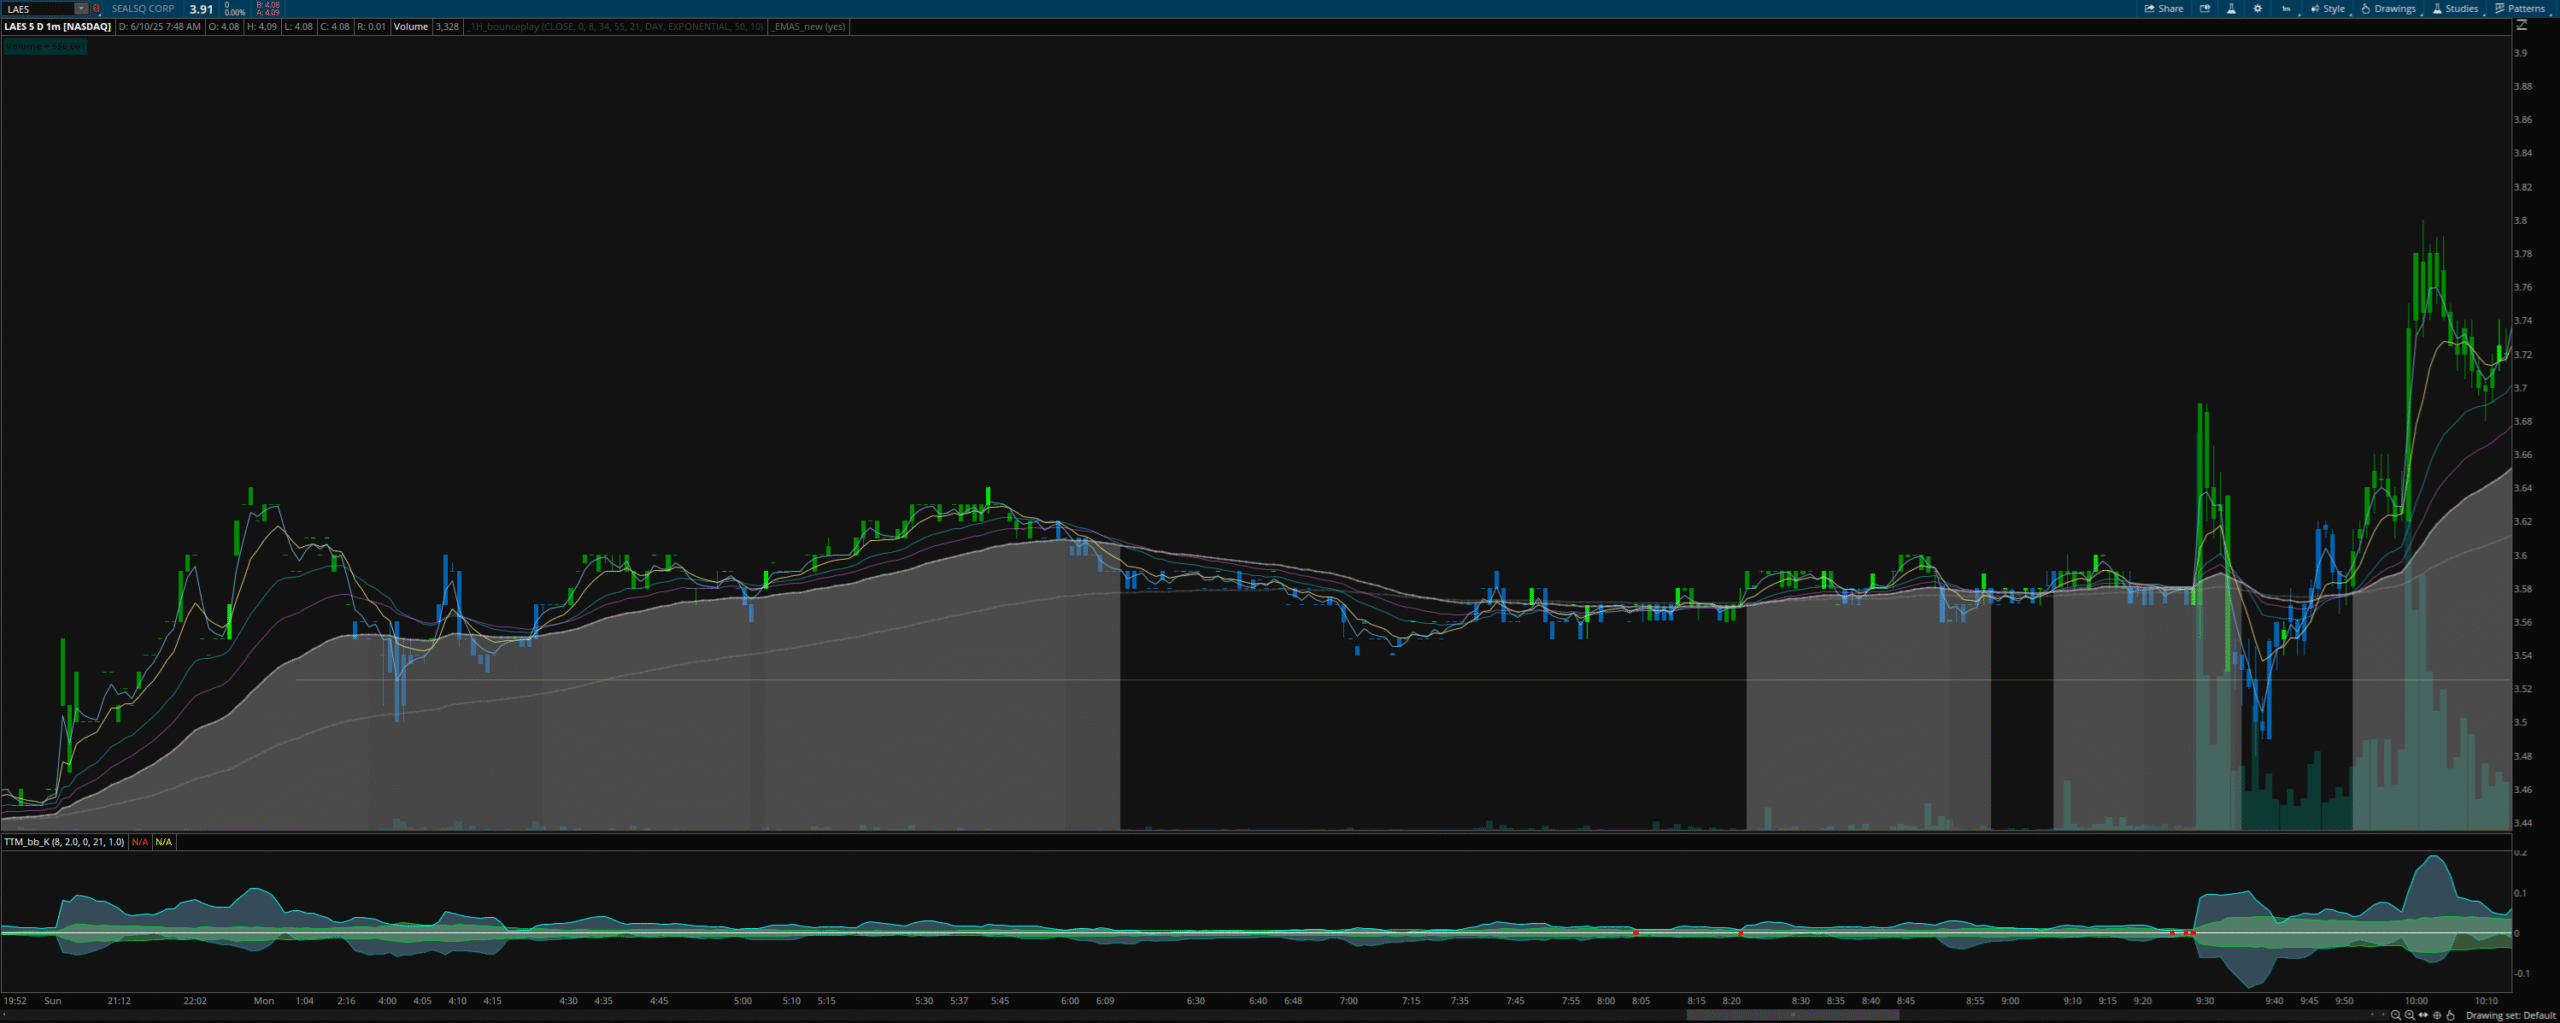Open the Style menu
The image size is (2560, 1023).
point(2327,9)
